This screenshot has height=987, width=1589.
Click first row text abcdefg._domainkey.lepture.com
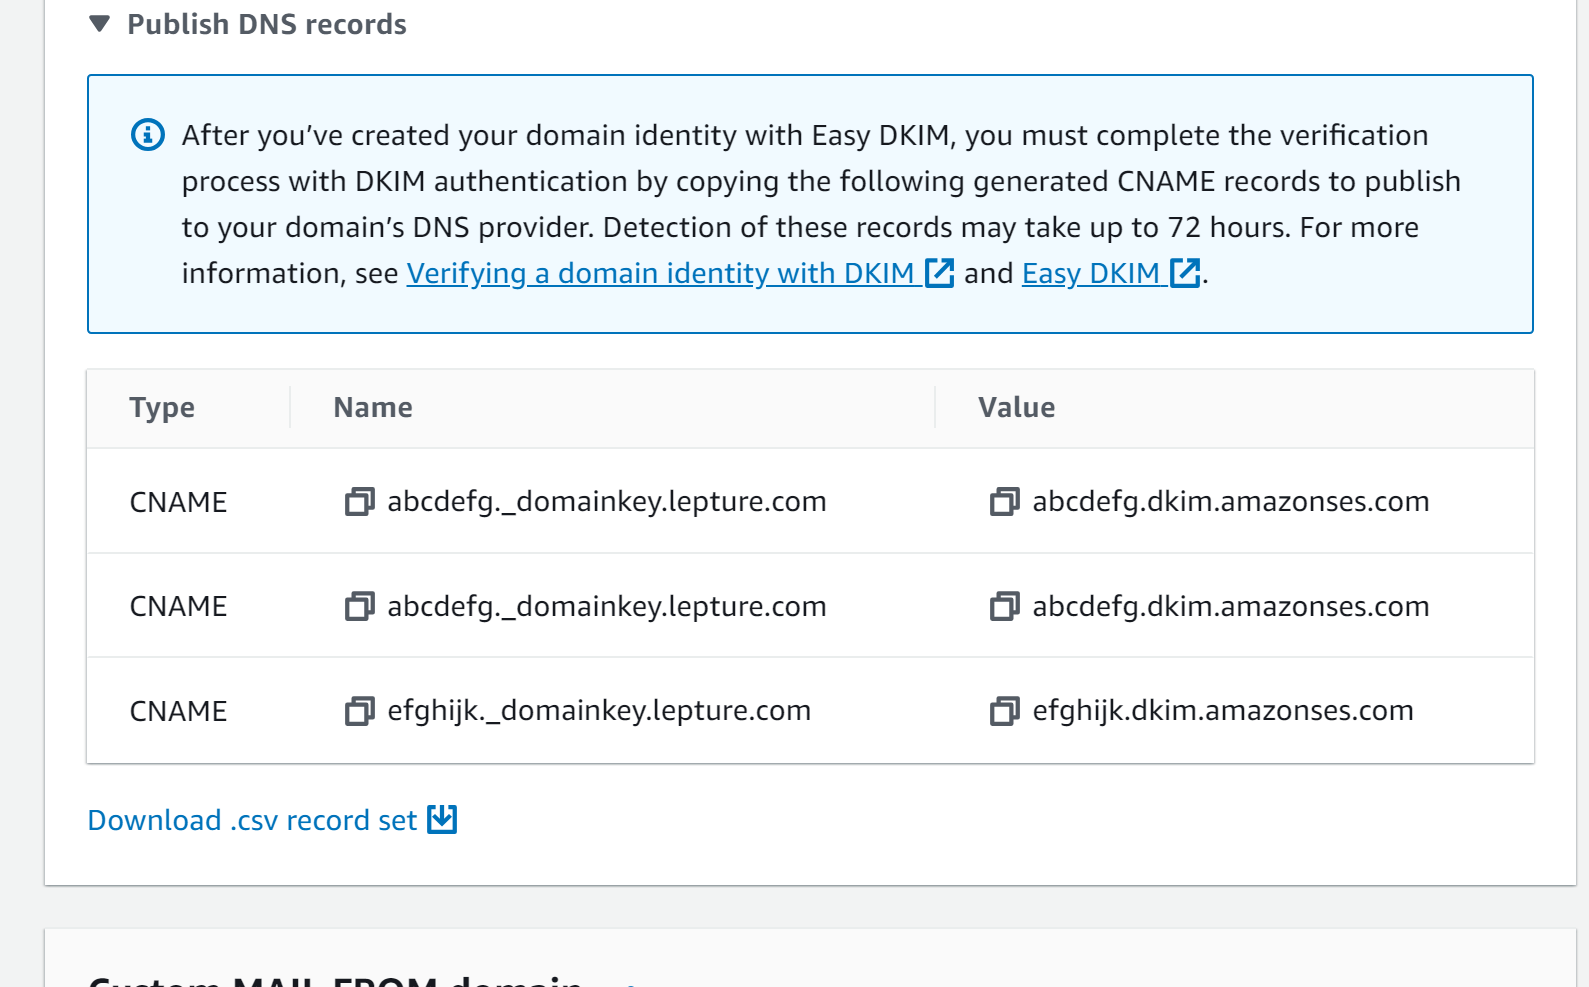607,502
